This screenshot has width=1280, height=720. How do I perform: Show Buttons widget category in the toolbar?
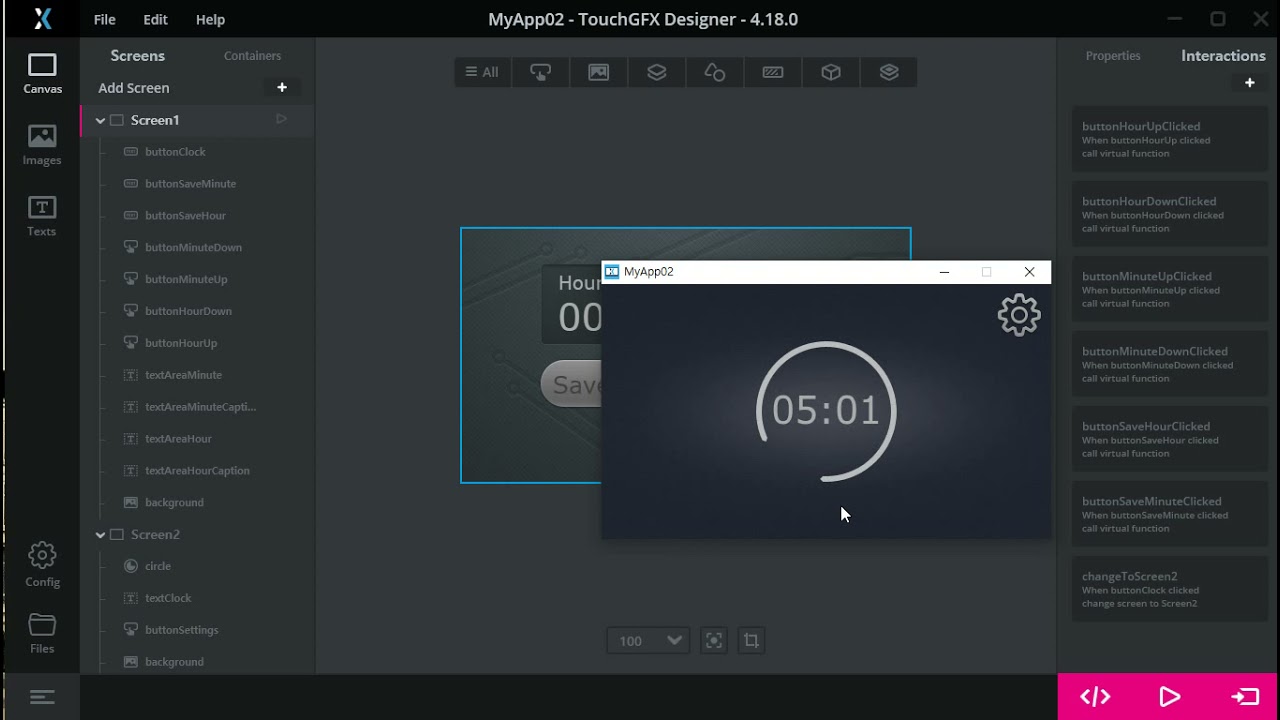point(540,72)
